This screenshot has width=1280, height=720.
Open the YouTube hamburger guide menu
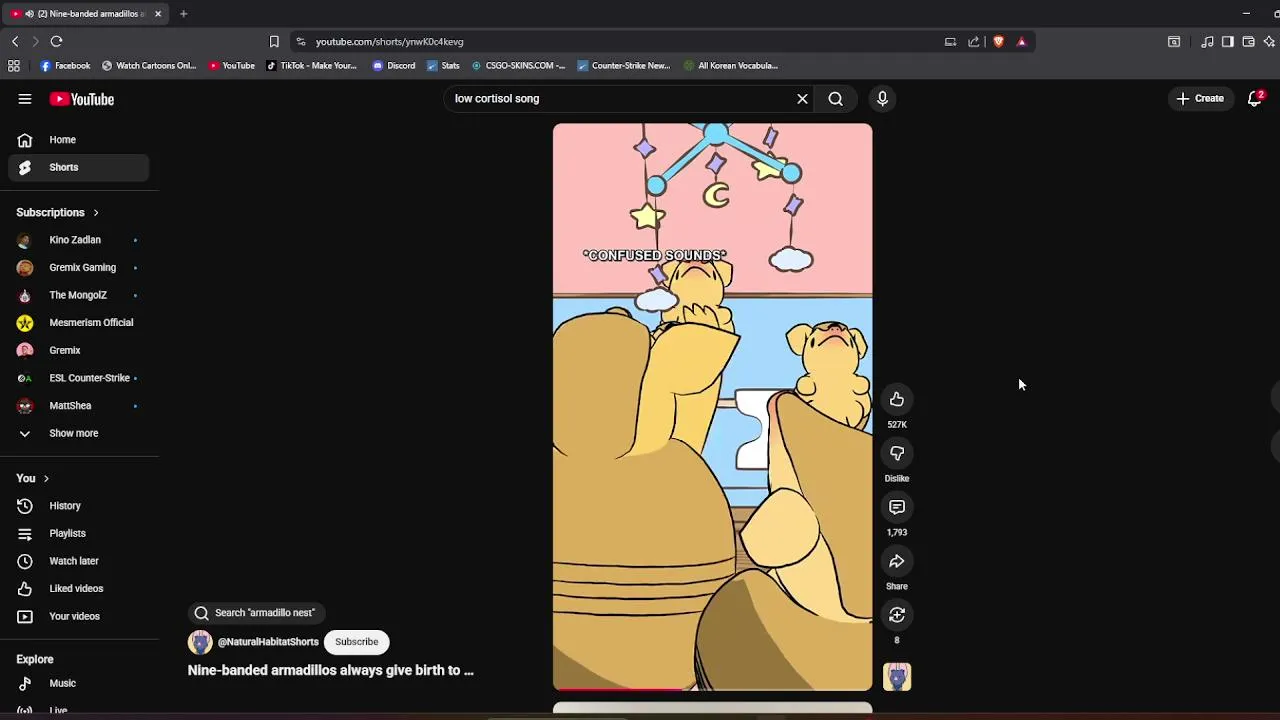click(x=25, y=99)
